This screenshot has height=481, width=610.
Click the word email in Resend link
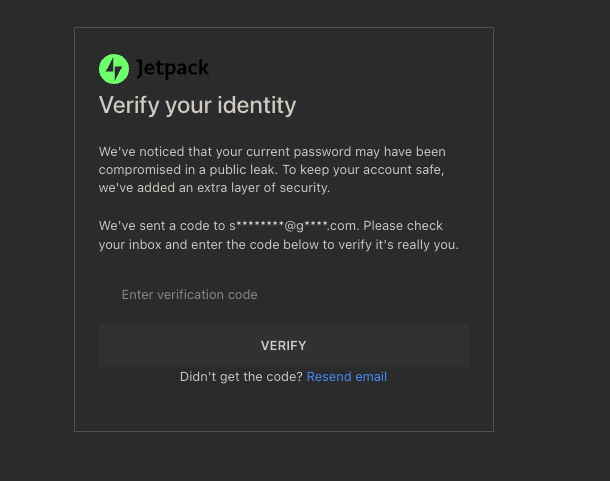pyautogui.click(x=371, y=377)
